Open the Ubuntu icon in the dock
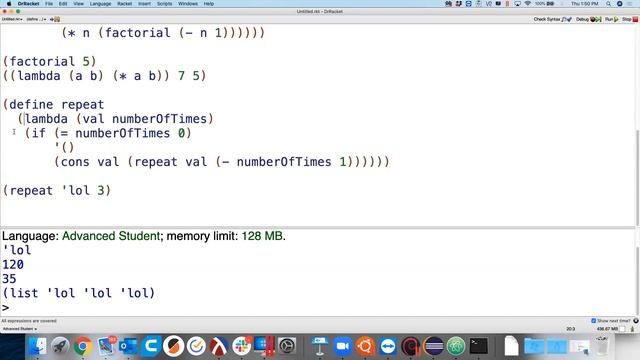640x360 pixels. (365, 346)
